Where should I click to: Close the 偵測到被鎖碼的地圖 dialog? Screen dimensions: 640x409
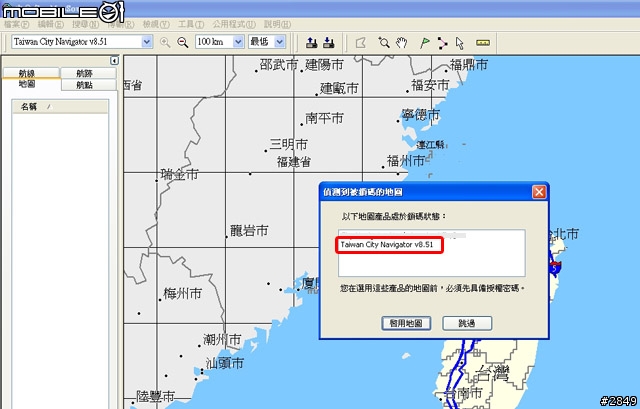[539, 192]
